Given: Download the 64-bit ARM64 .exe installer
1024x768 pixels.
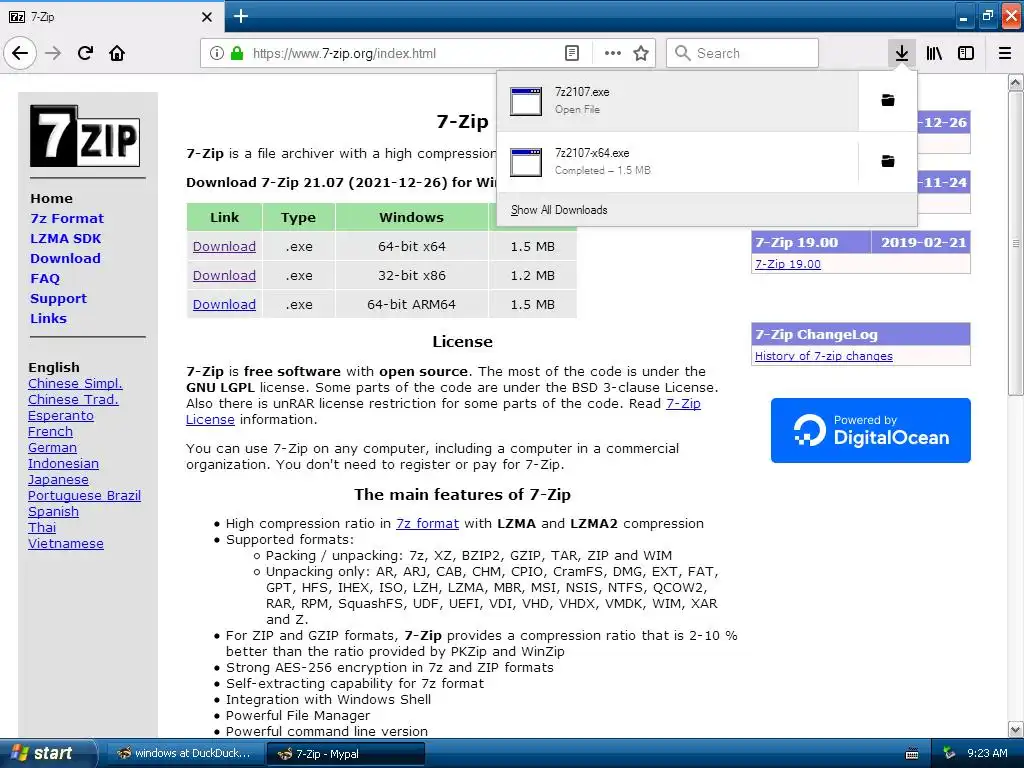Looking at the screenshot, I should [x=224, y=304].
